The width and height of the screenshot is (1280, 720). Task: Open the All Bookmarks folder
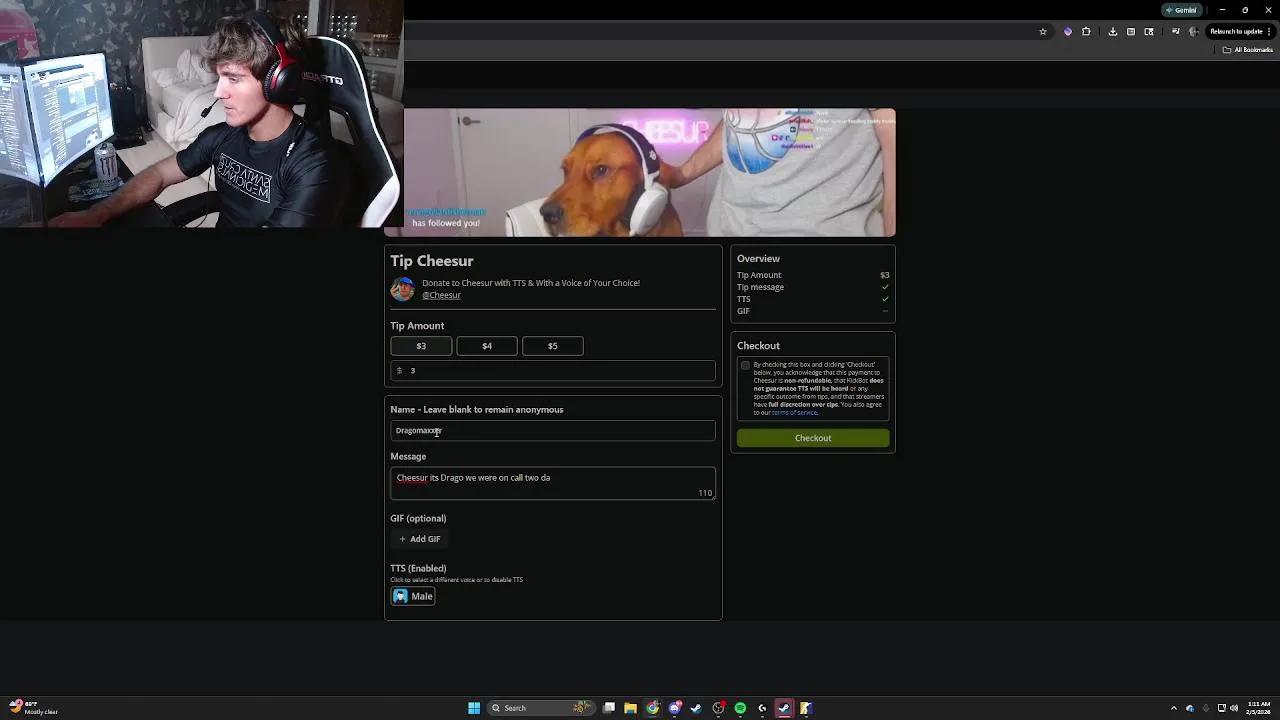tap(1248, 50)
